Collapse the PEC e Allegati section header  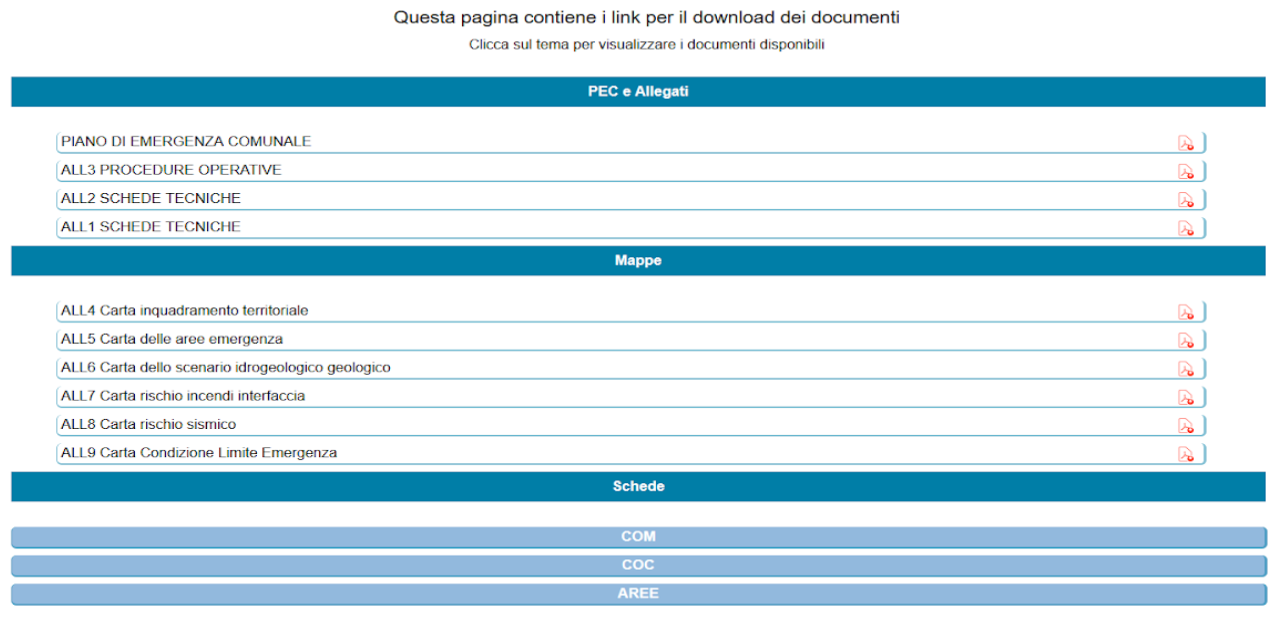pyautogui.click(x=638, y=92)
